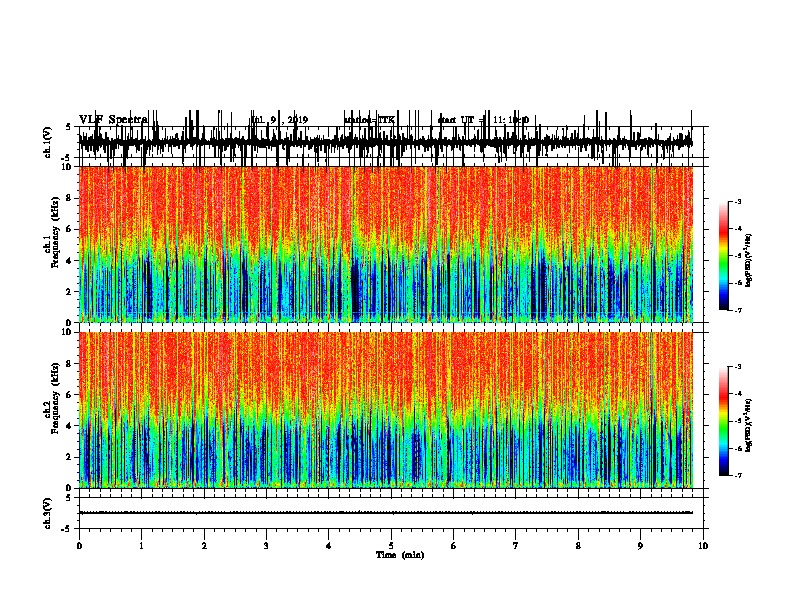792x612 pixels.
Task: Click the ch.1 color bar log(PSD) unit label
Action: pyautogui.click(x=749, y=261)
